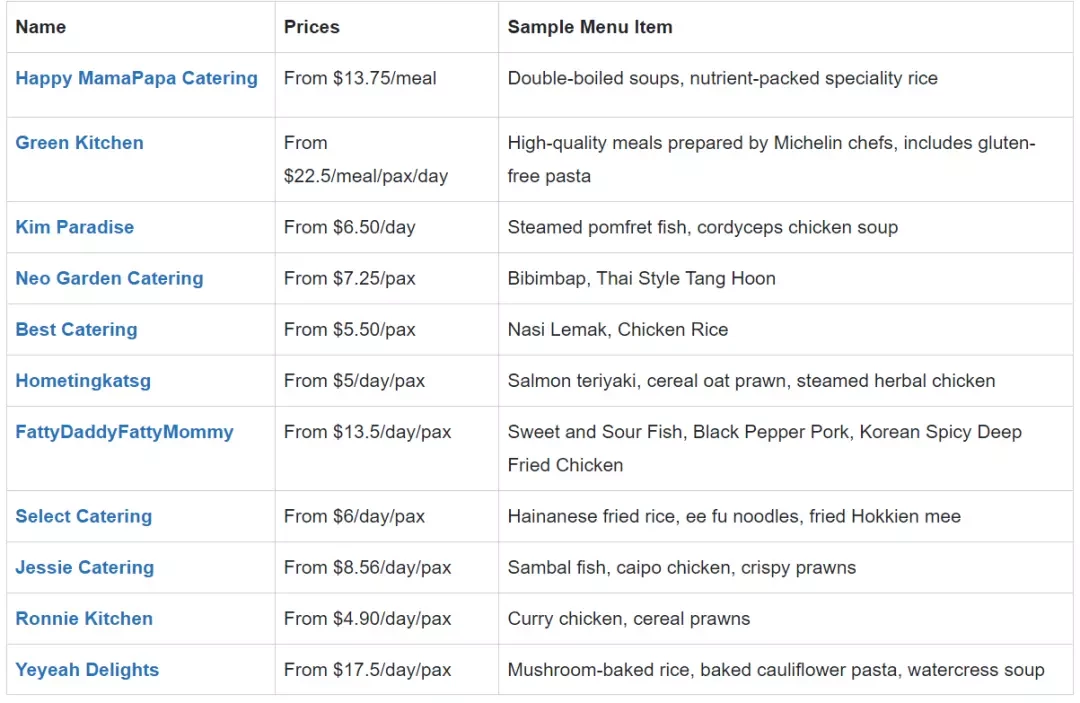Open the Jessie Catering link
Viewport: 1080px width, 703px height.
click(85, 567)
